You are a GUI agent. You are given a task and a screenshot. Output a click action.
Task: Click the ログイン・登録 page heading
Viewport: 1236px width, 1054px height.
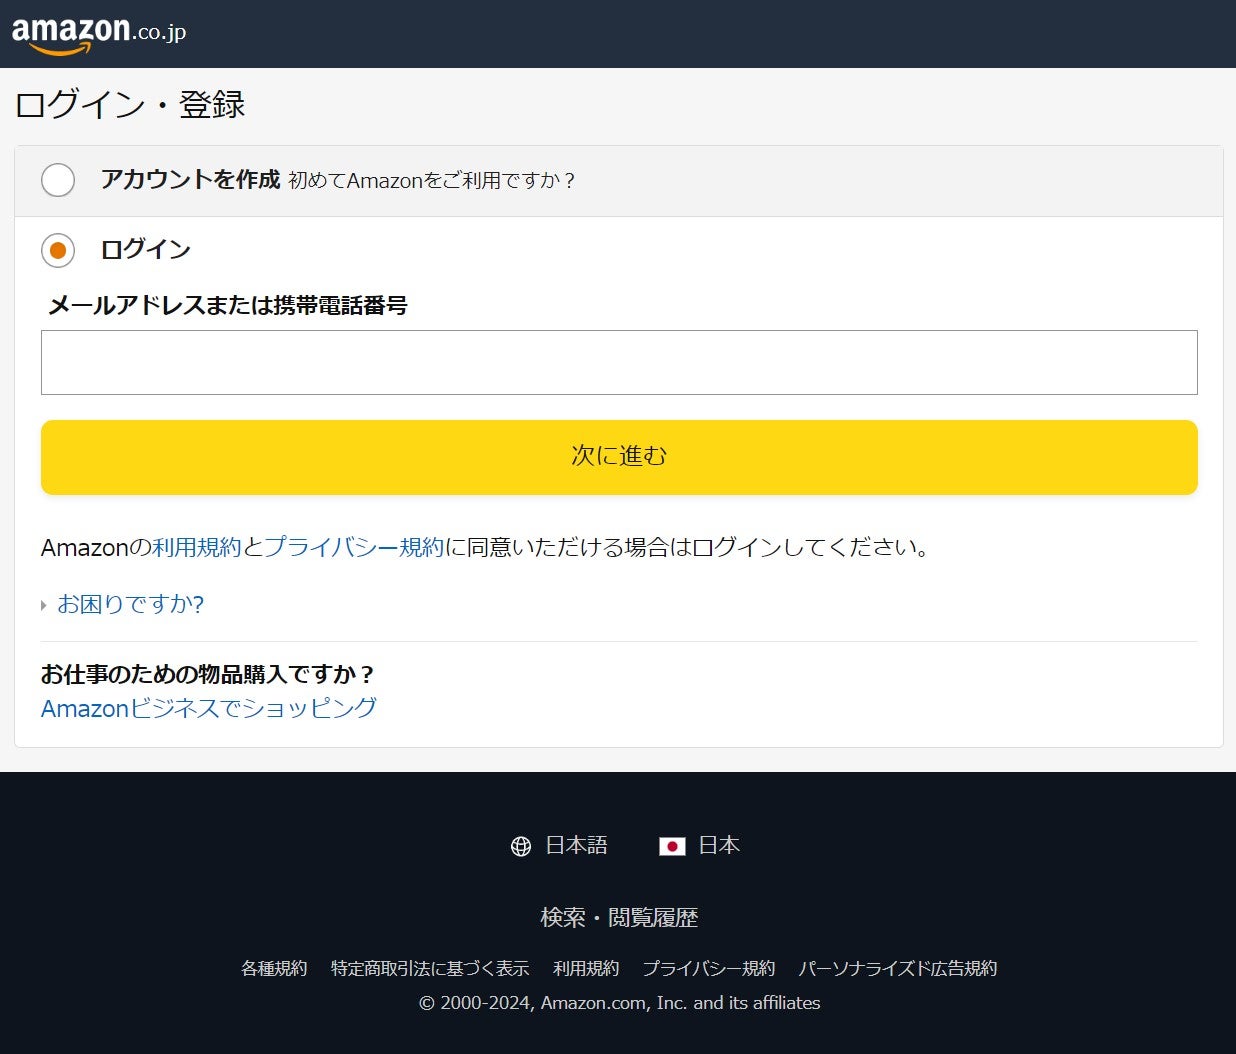tap(130, 104)
